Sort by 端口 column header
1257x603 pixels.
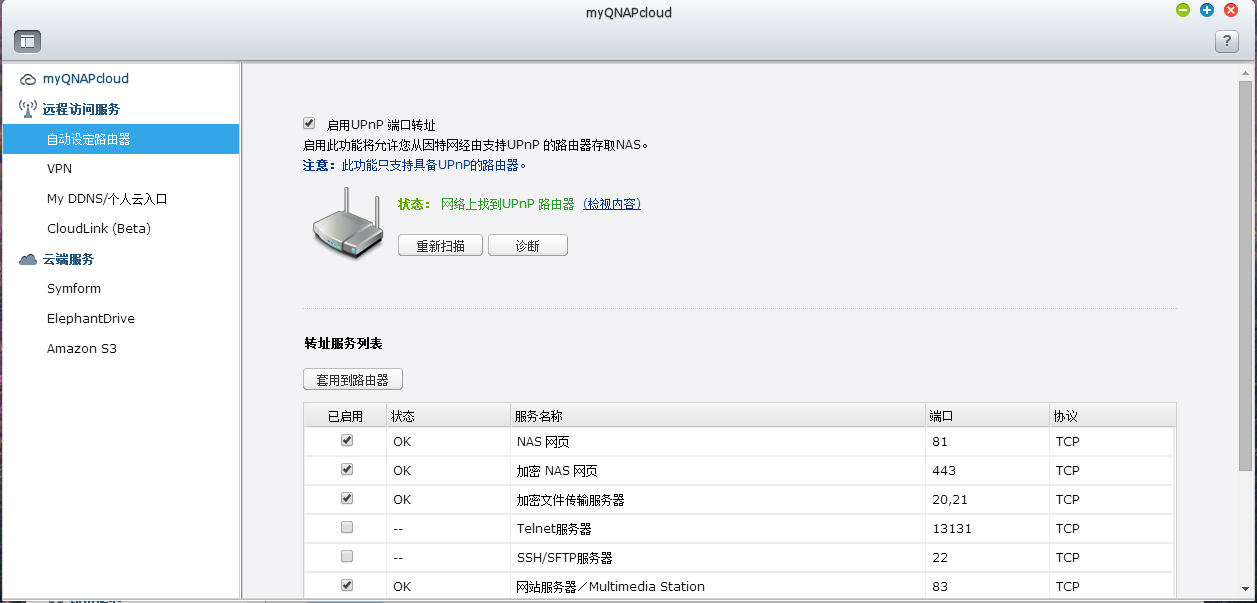pyautogui.click(x=986, y=416)
